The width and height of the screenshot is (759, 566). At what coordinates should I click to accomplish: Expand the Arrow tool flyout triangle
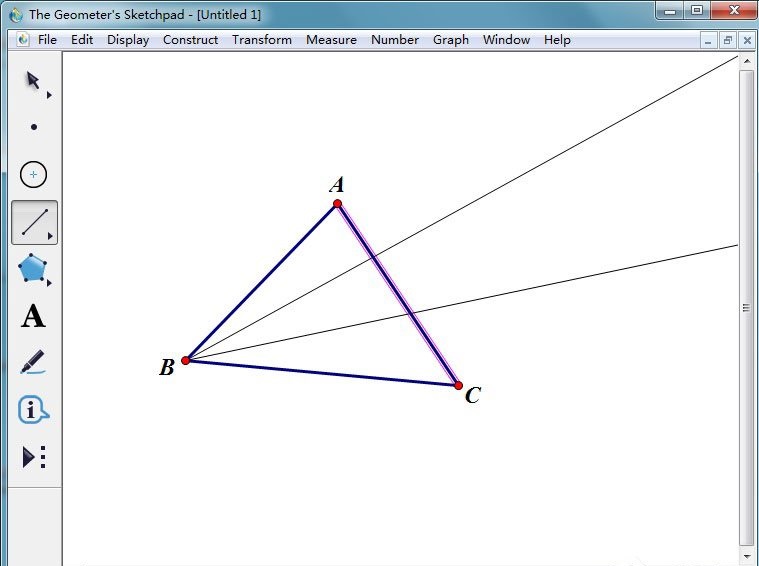(49, 95)
